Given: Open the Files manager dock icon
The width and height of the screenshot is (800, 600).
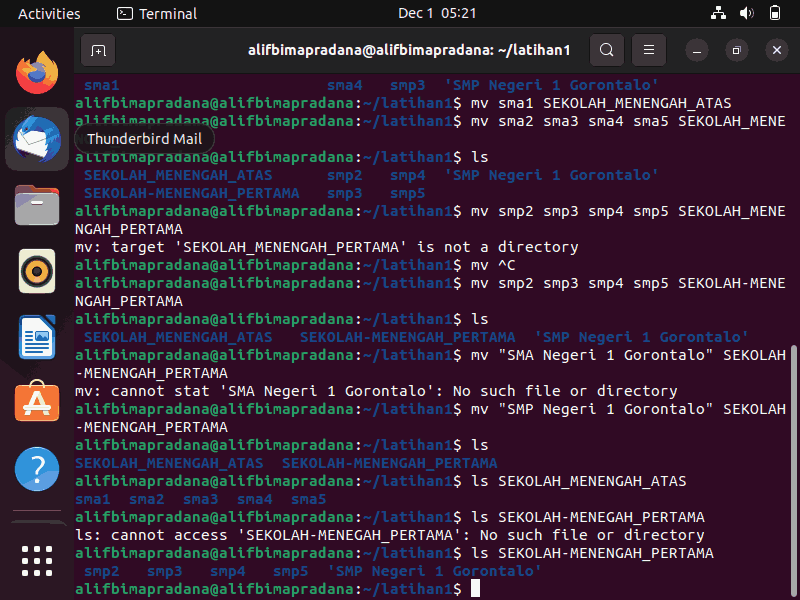Looking at the screenshot, I should pyautogui.click(x=37, y=205).
